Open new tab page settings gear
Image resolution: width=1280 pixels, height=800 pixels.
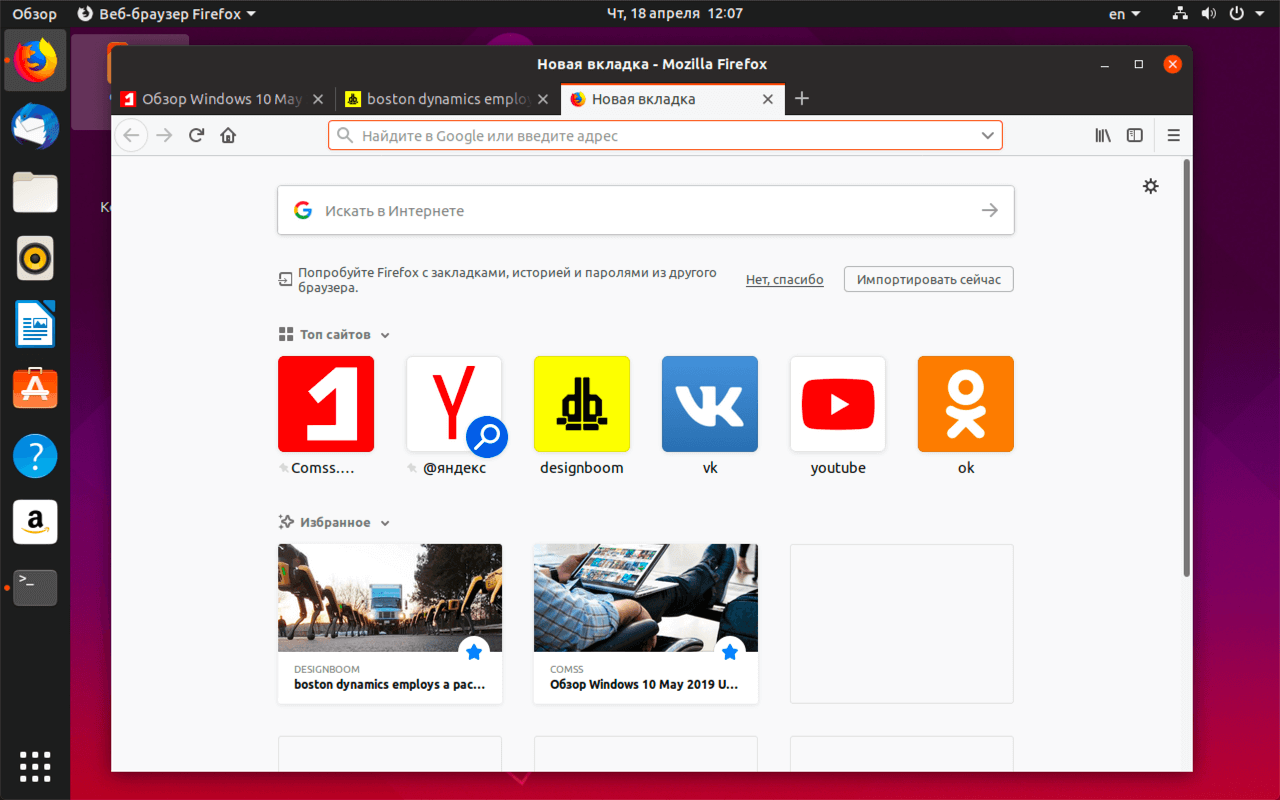point(1151,186)
